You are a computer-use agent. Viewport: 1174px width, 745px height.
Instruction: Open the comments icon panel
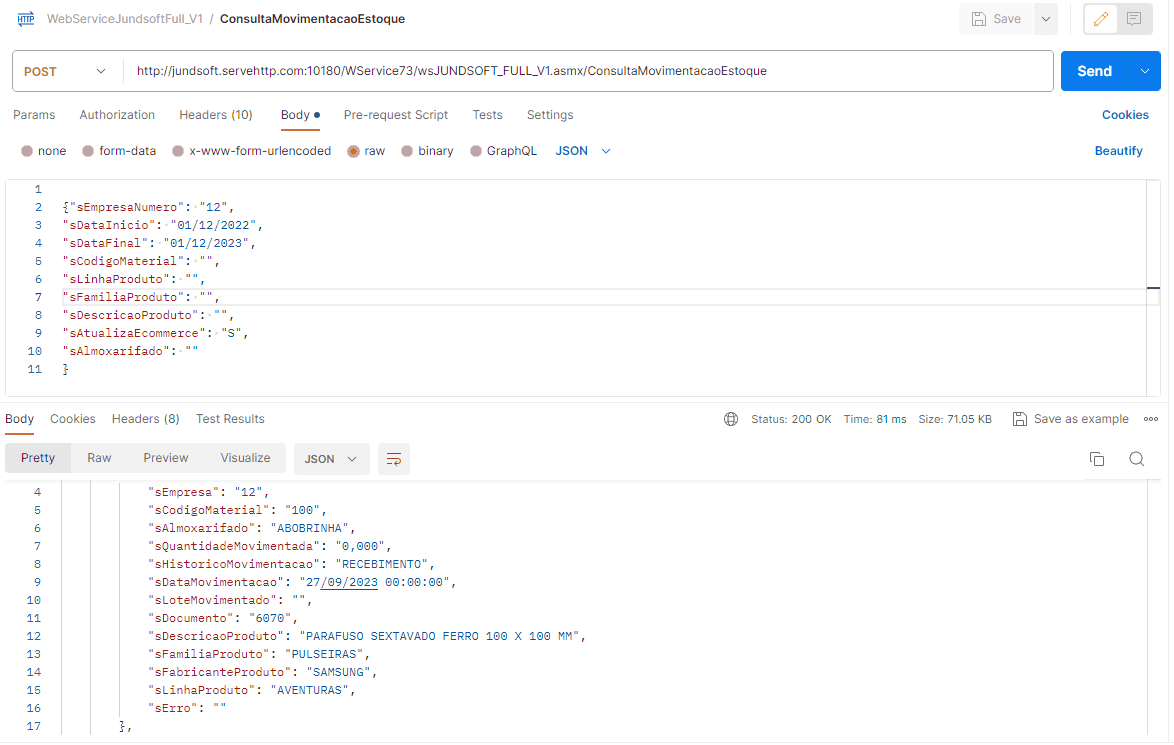1134,19
